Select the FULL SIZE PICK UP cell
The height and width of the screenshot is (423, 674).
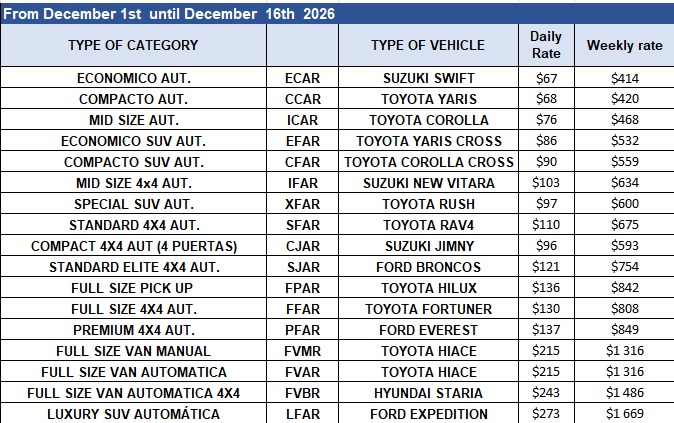(x=133, y=288)
